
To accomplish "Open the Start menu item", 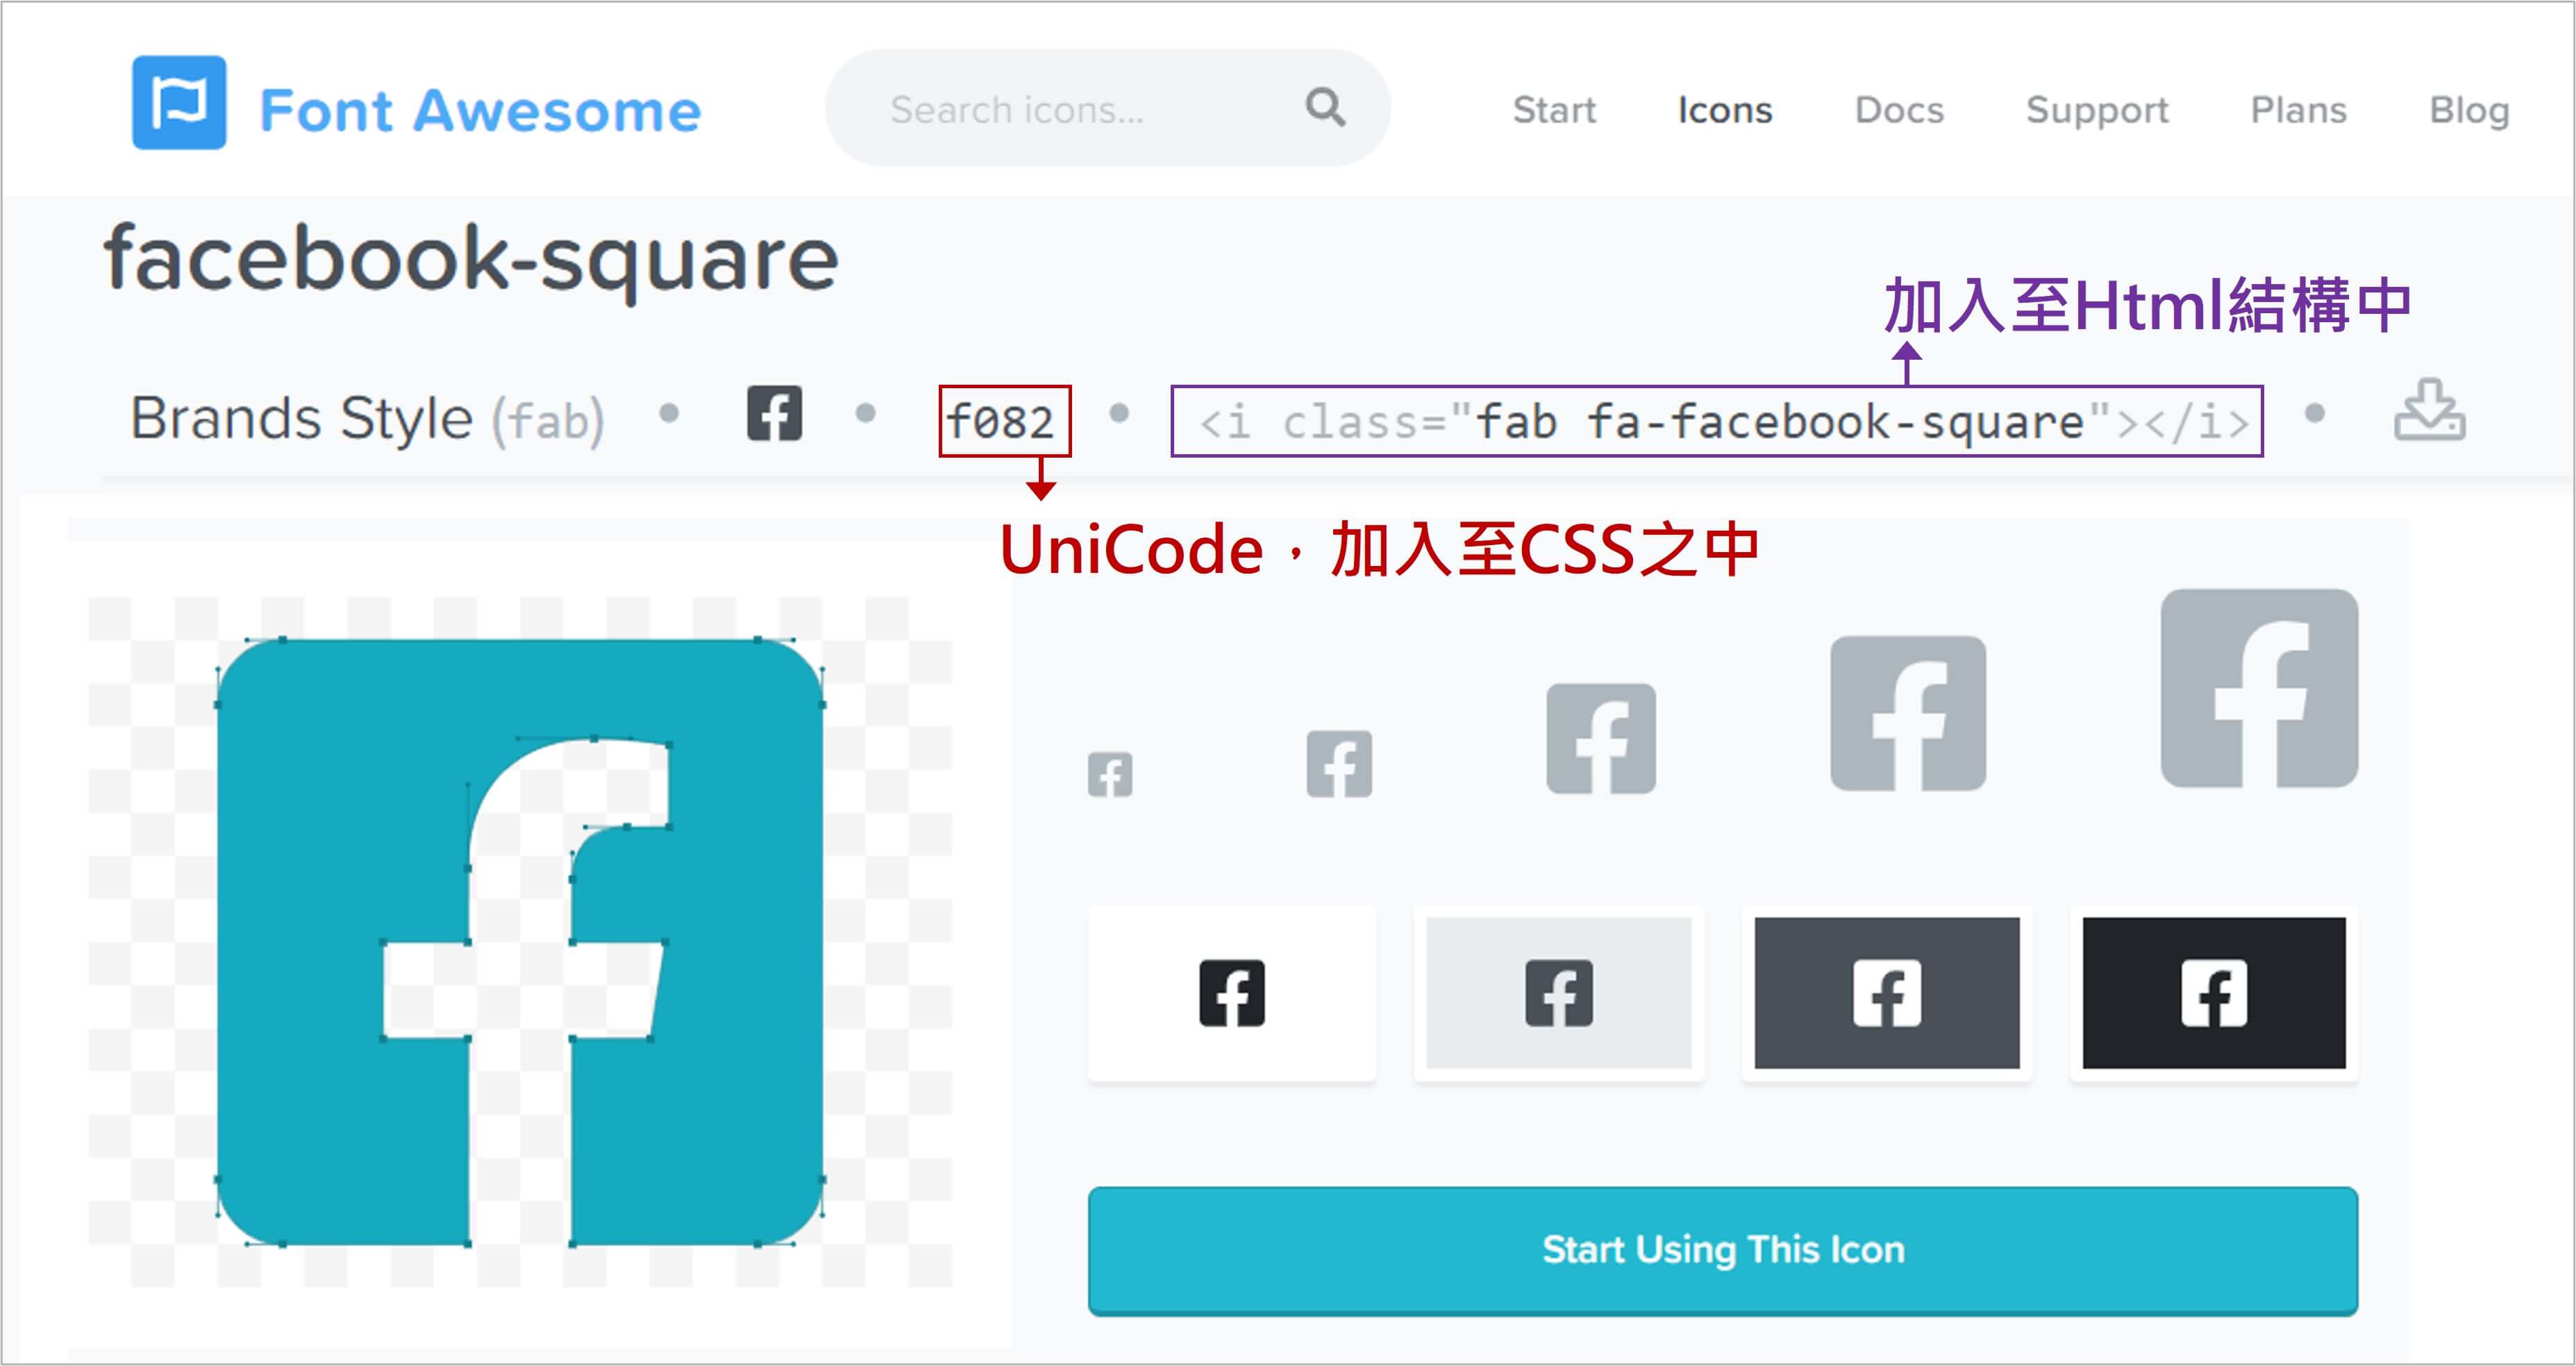I will 1554,110.
